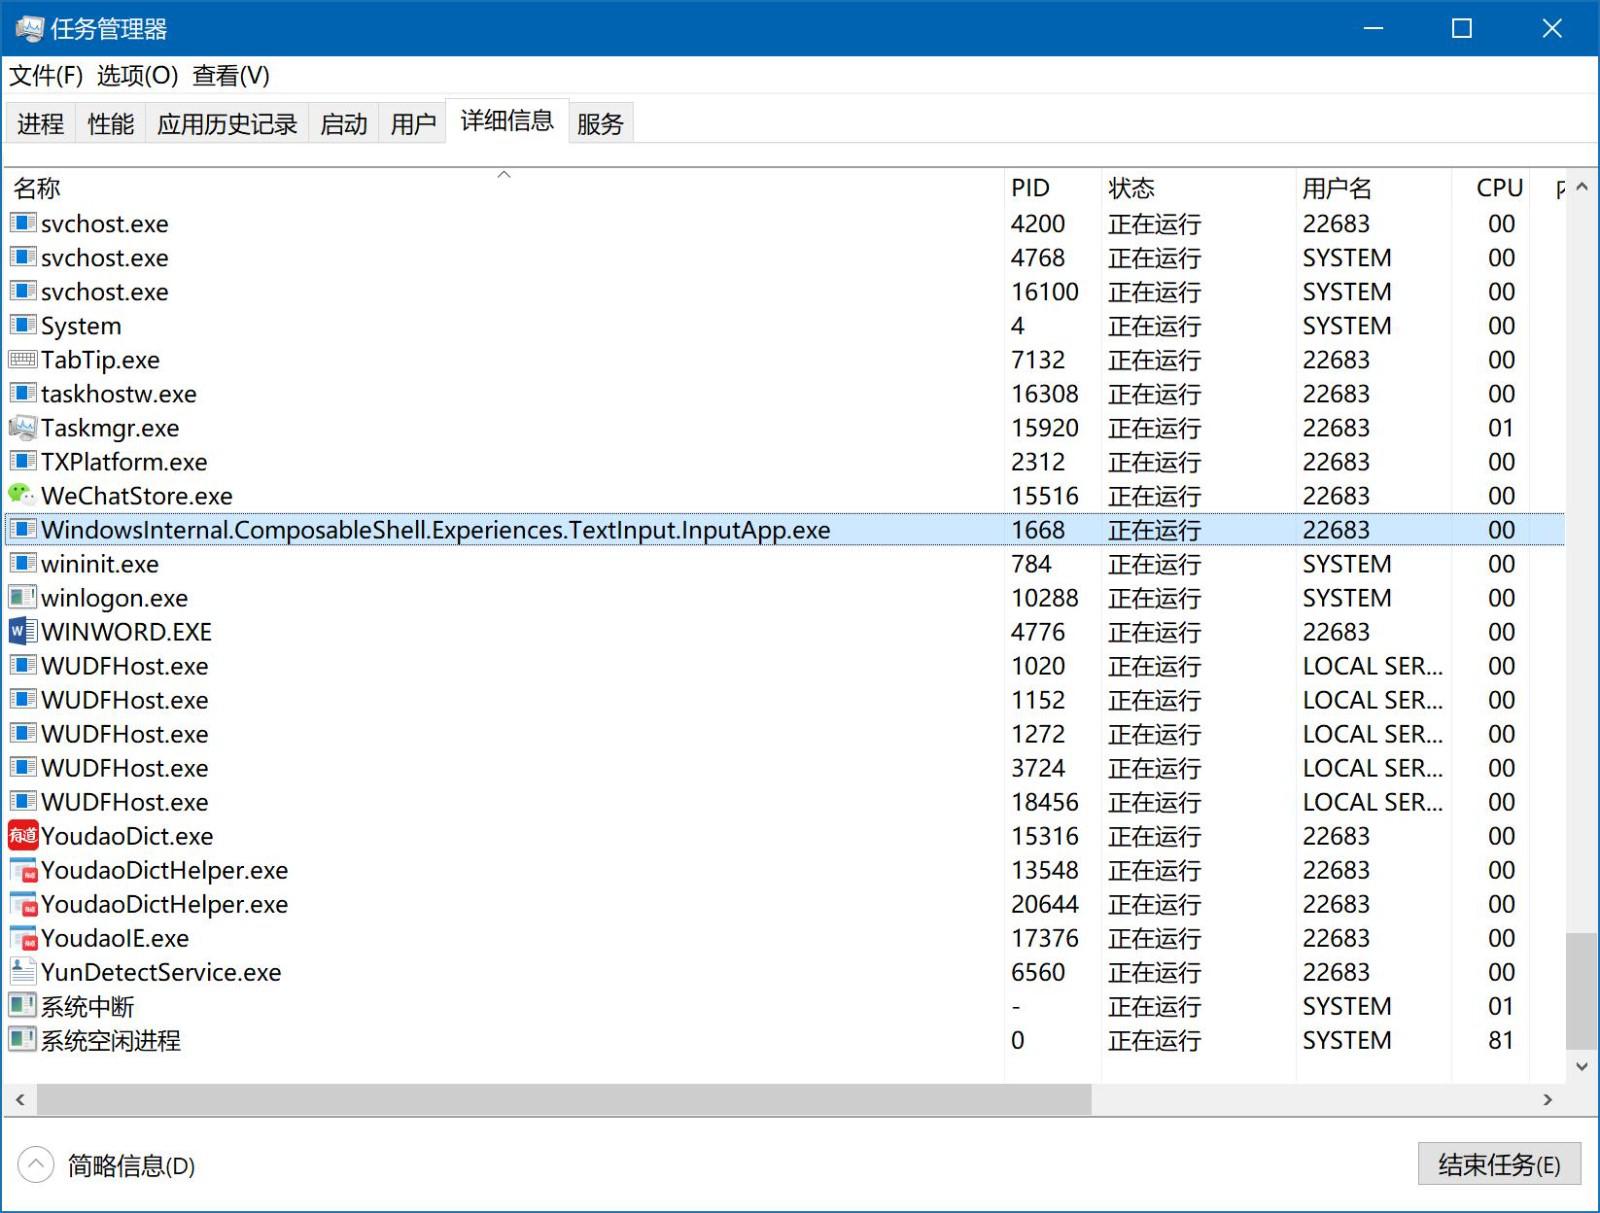Click the Taskmgr.exe process icon
Screen dimensions: 1600x1213
[22, 428]
